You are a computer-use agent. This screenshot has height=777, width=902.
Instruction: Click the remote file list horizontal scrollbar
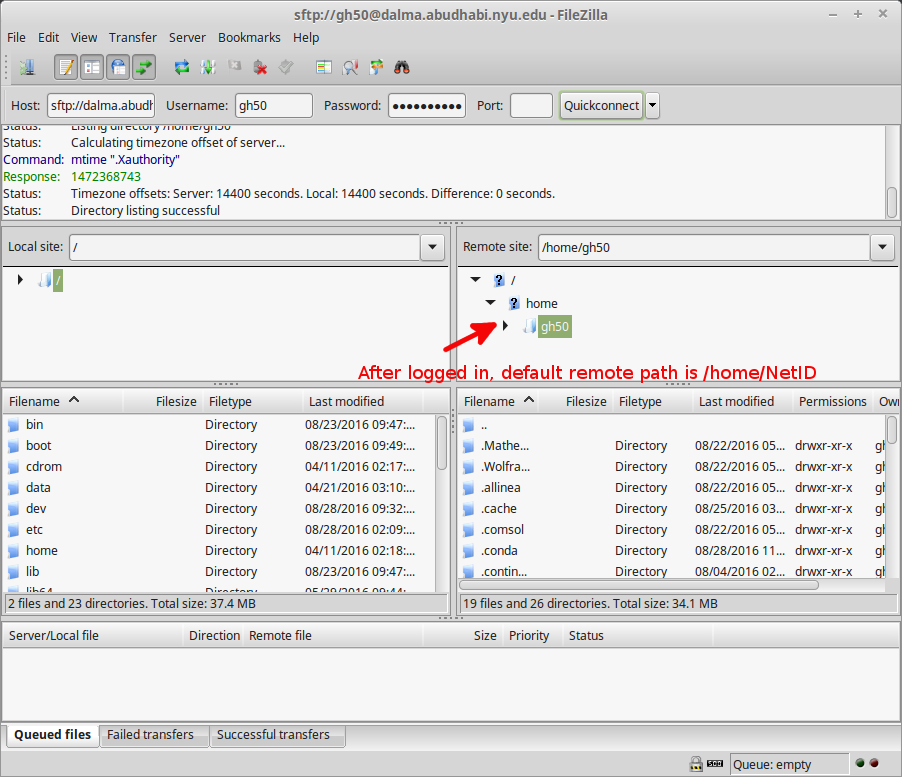(x=640, y=585)
